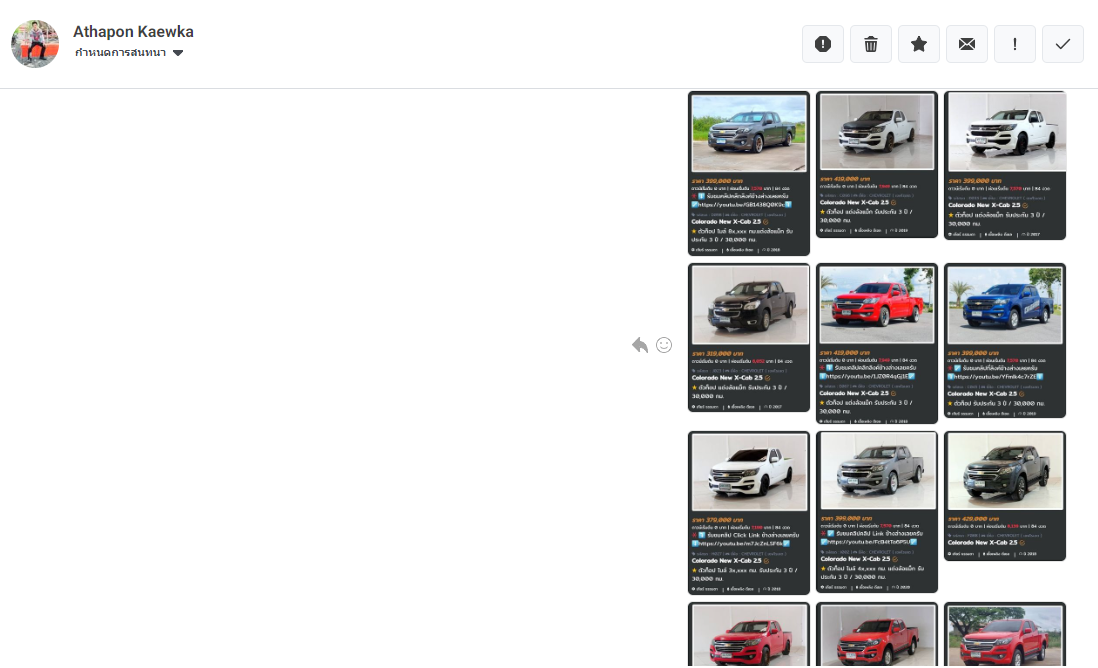
Task: Flag the conversation with the plain exclamation icon
Action: pyautogui.click(x=1015, y=44)
